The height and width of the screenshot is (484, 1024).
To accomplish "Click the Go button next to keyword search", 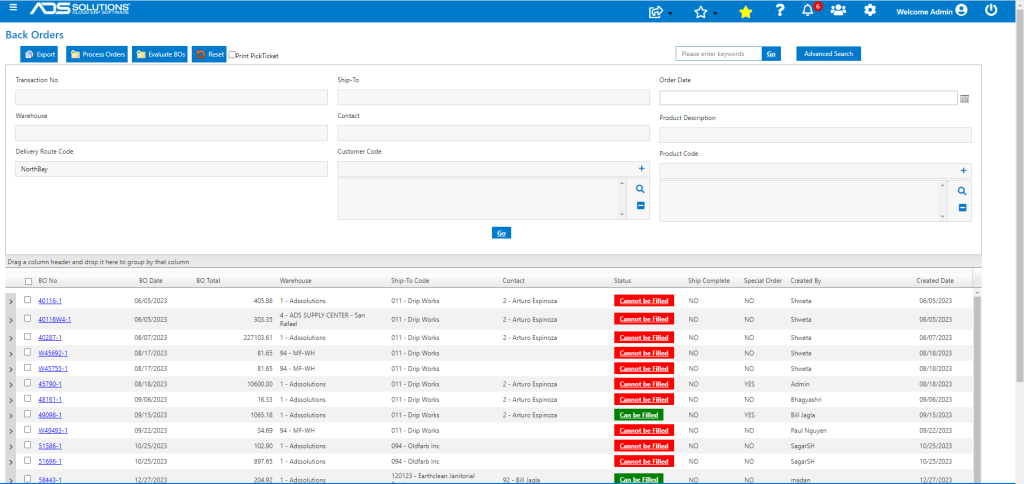I will point(771,54).
